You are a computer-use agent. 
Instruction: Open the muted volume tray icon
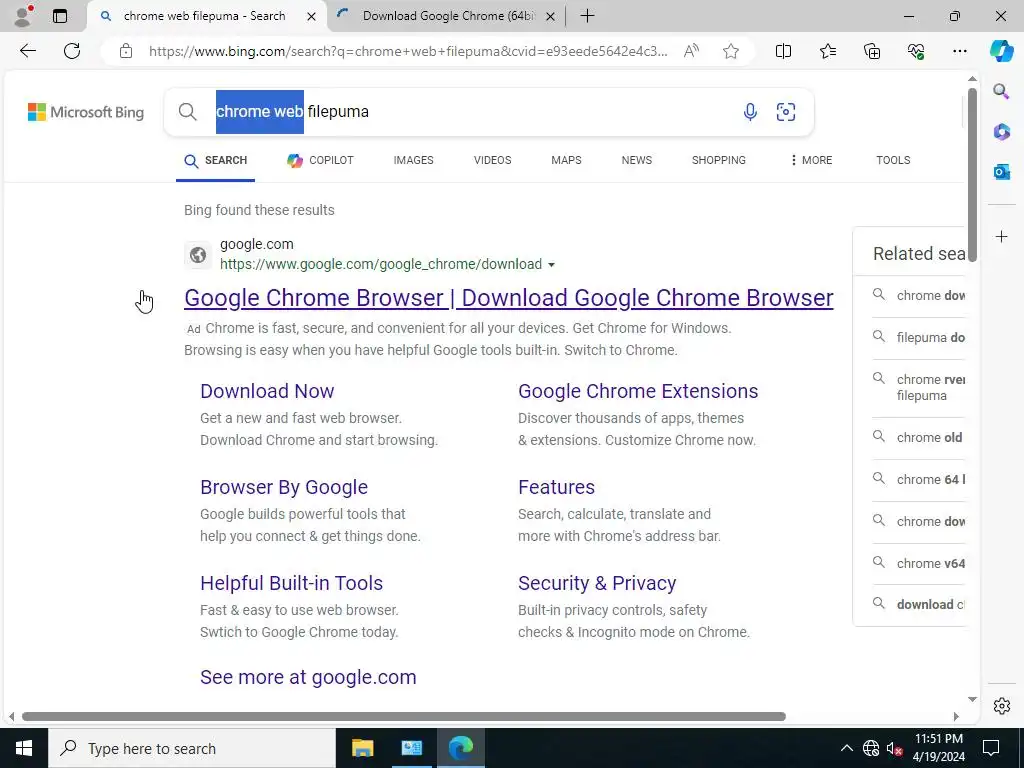click(894, 748)
